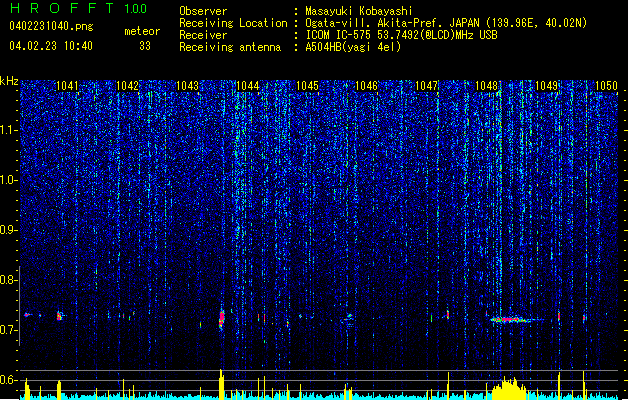Viewport: 629px width, 400px height.
Task: Click the 1044 time marker
Action: [248, 86]
